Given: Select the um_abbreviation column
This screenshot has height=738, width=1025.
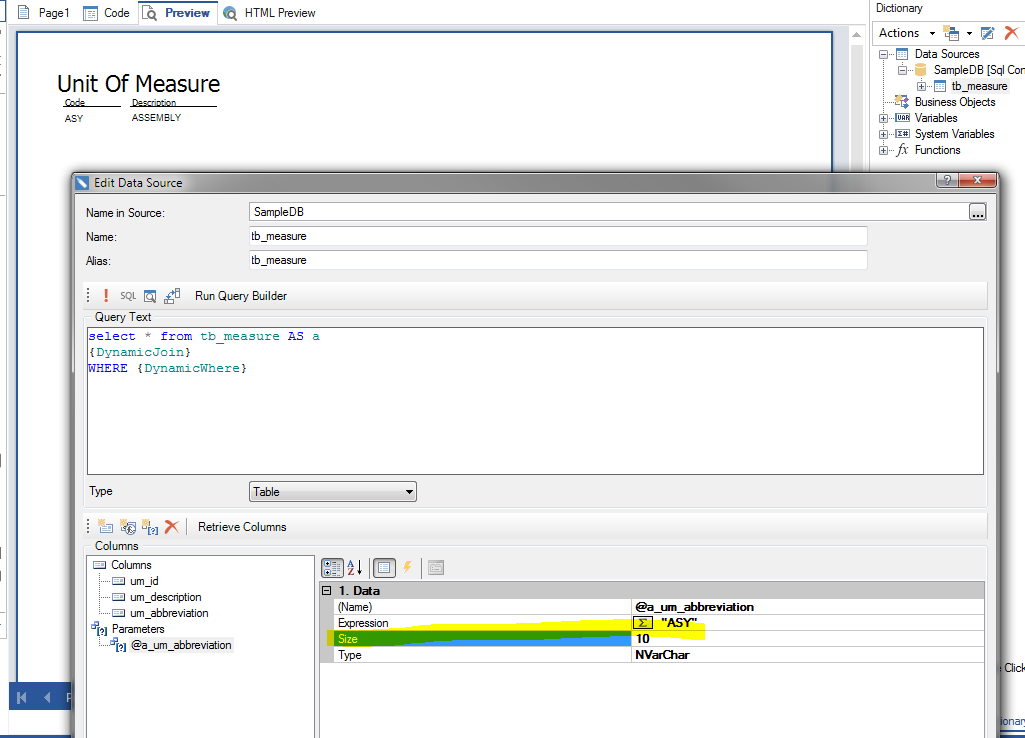Looking at the screenshot, I should (x=169, y=613).
